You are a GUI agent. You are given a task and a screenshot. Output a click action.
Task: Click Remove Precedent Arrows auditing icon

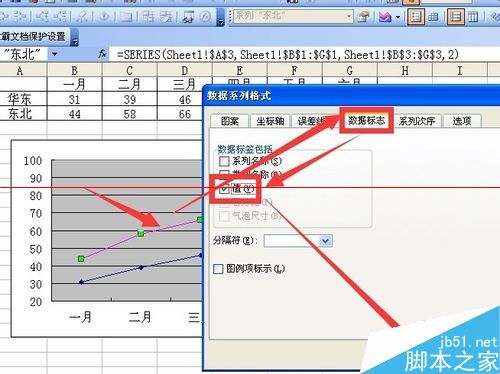(19, 16)
